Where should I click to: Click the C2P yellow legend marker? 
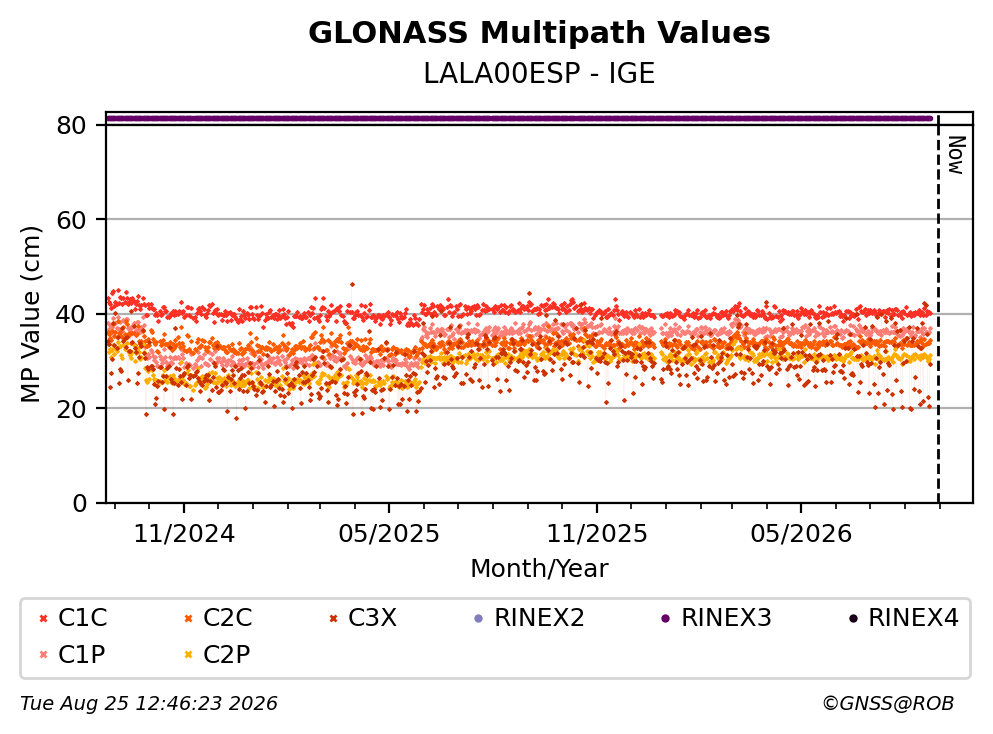(x=188, y=655)
